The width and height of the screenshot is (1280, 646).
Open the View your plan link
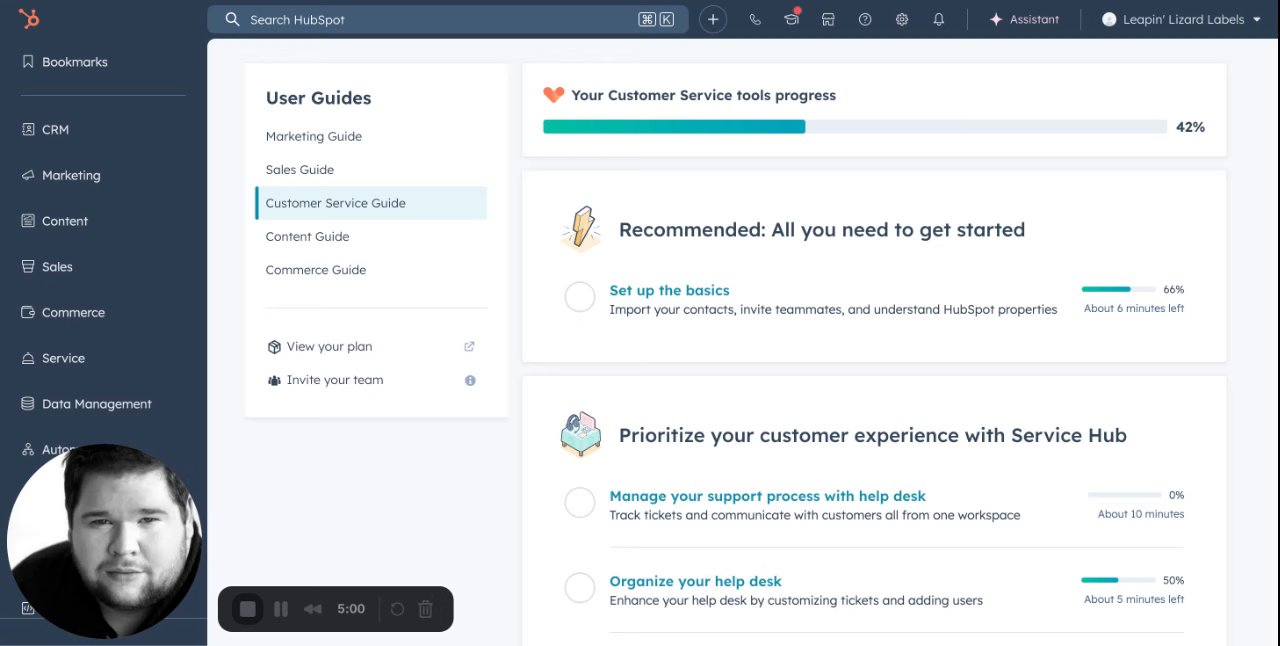click(329, 346)
